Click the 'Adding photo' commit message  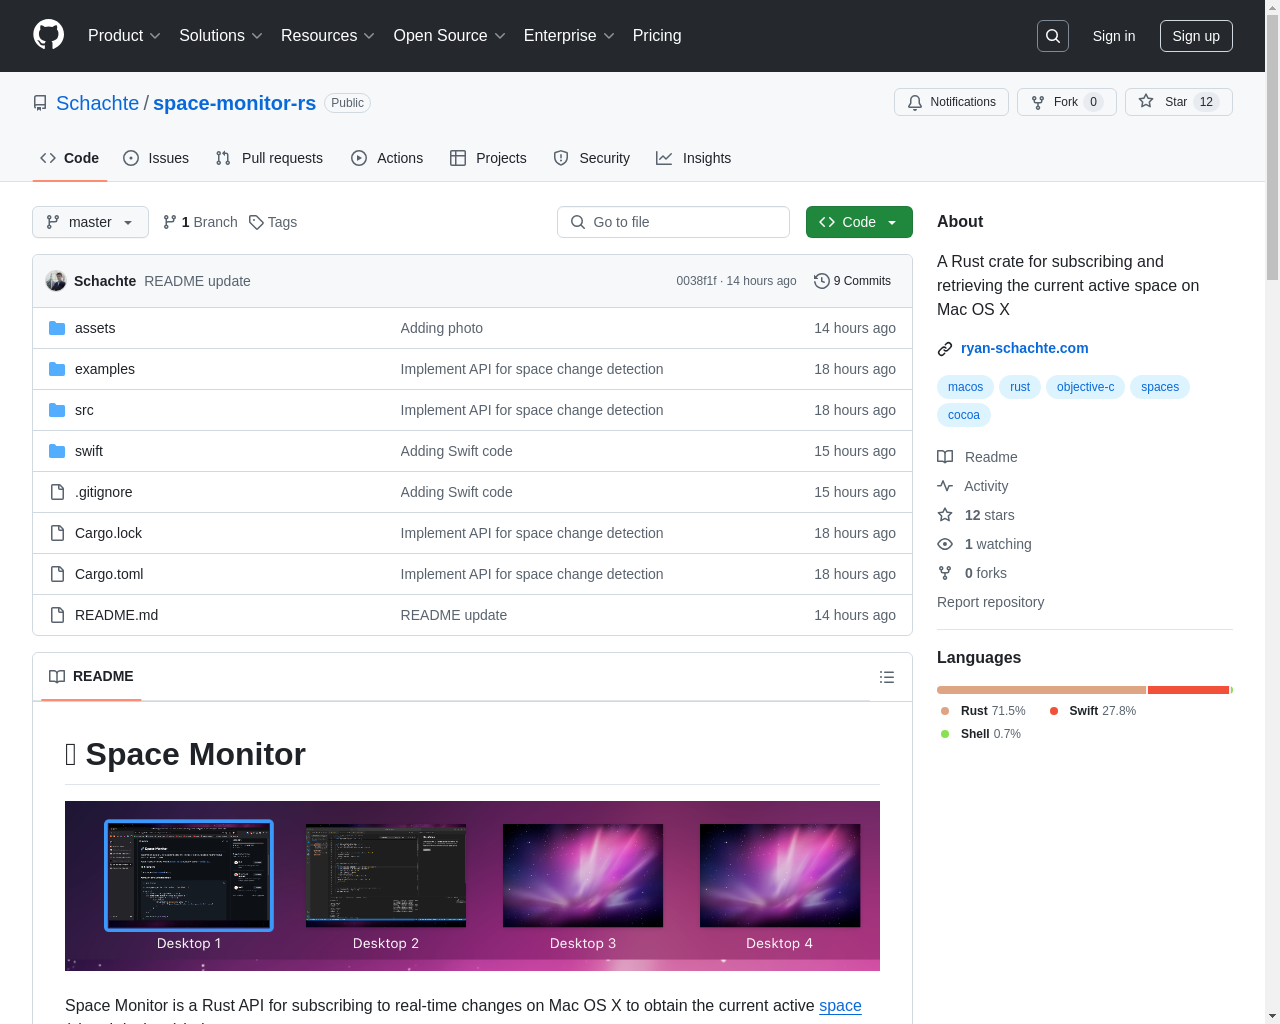(x=441, y=328)
